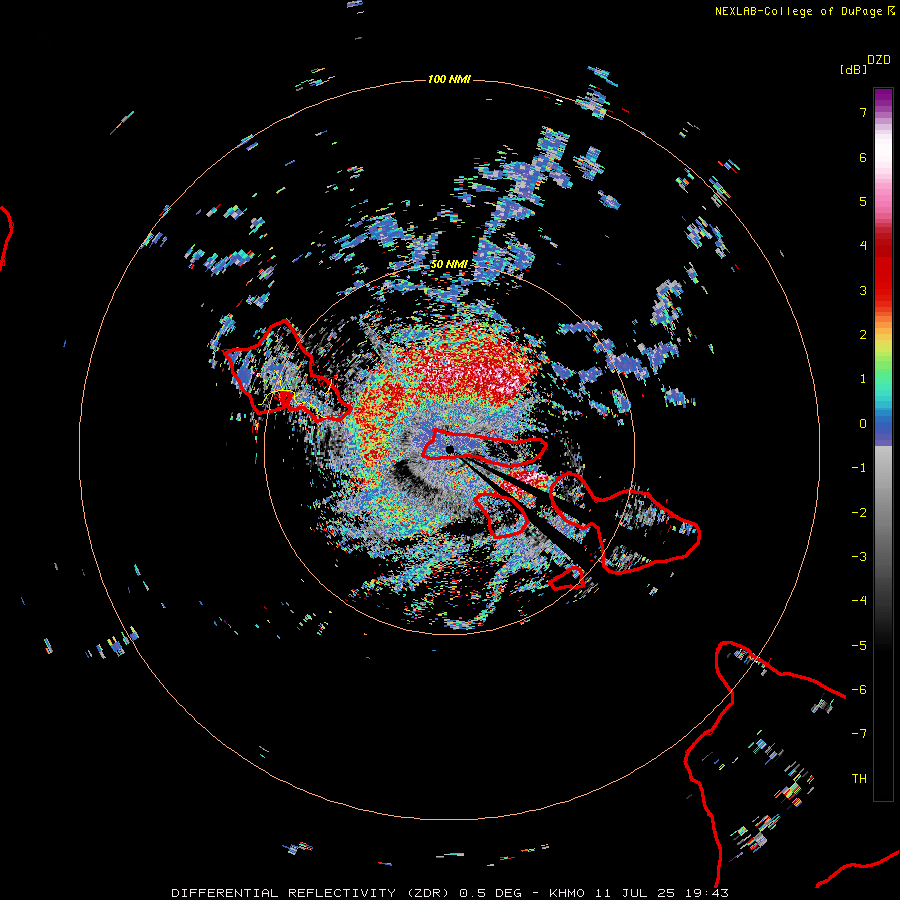Click the '100 NMI' range ring label
The width and height of the screenshot is (900, 900).
(x=449, y=79)
